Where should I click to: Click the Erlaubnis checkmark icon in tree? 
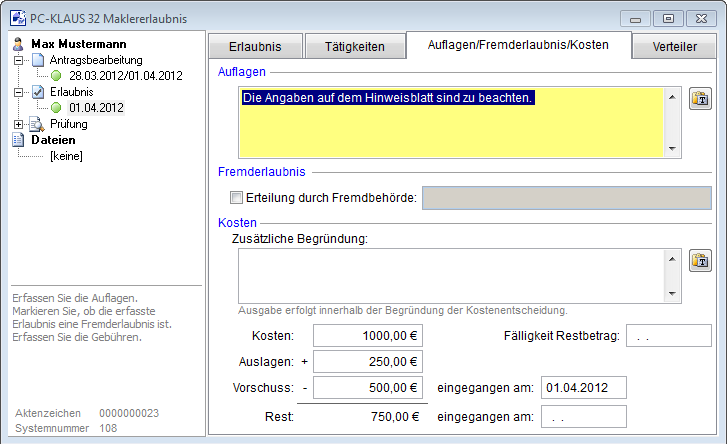click(37, 92)
